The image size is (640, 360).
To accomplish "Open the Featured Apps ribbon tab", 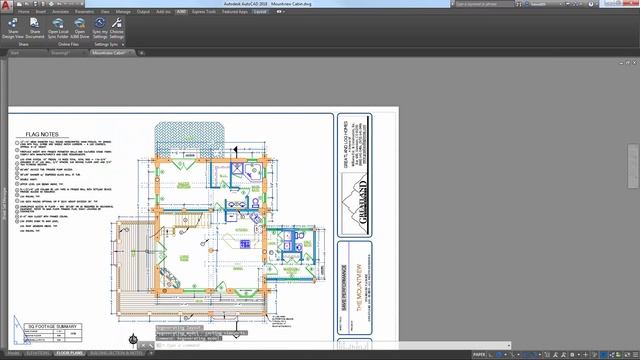I will click(x=235, y=12).
